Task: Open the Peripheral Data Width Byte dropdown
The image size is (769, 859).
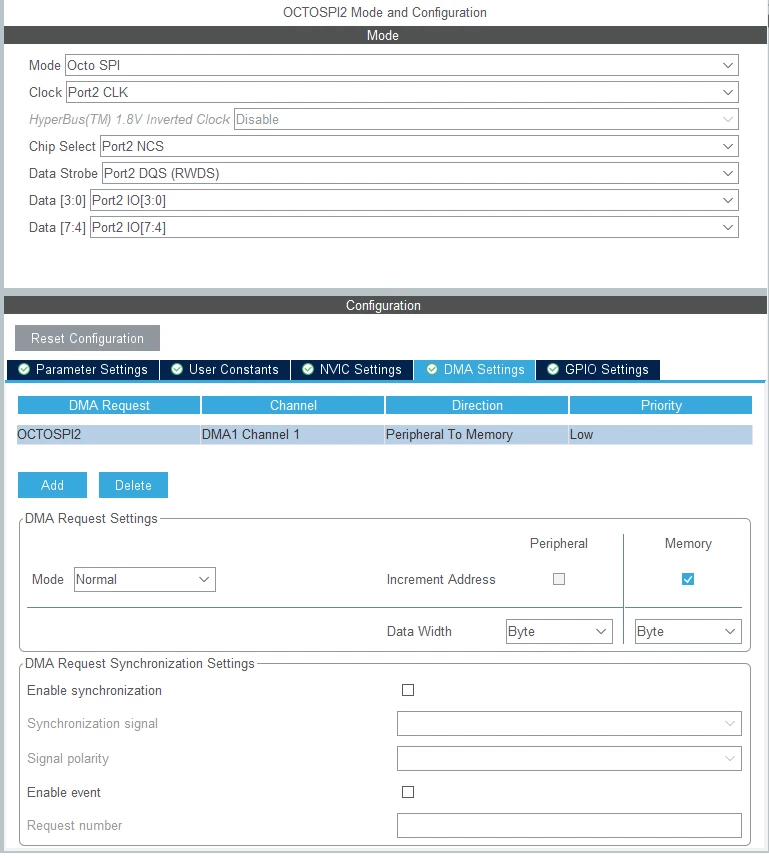Action: (x=559, y=632)
